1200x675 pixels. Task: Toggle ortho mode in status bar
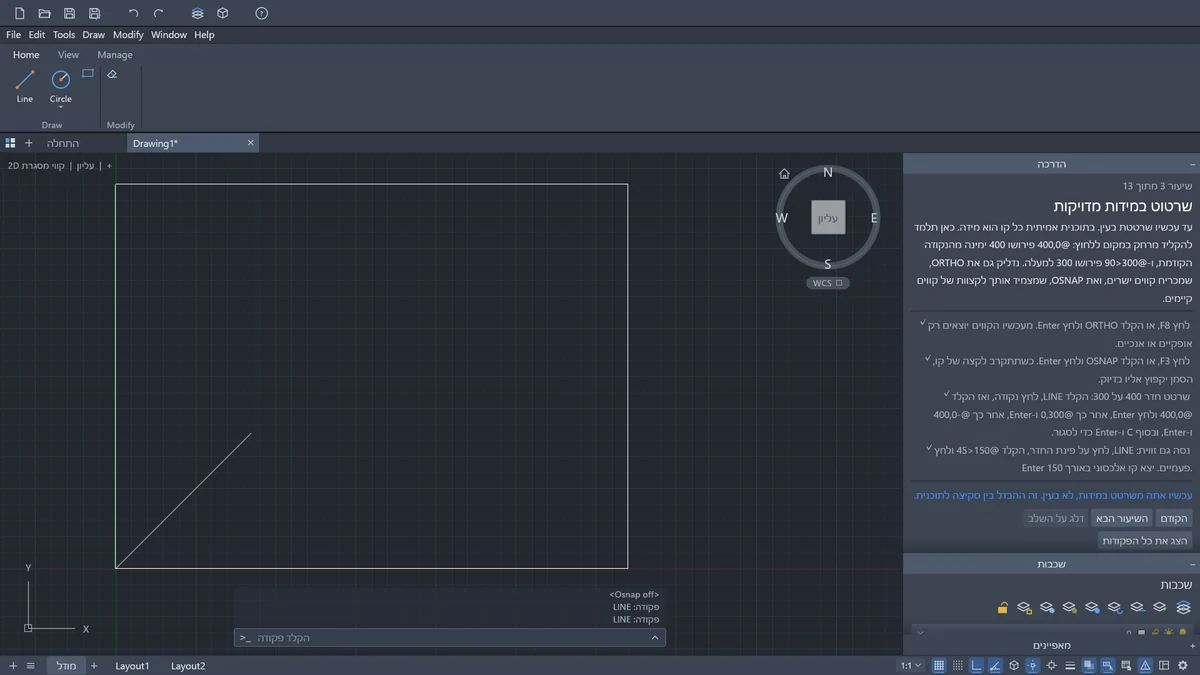[976, 665]
